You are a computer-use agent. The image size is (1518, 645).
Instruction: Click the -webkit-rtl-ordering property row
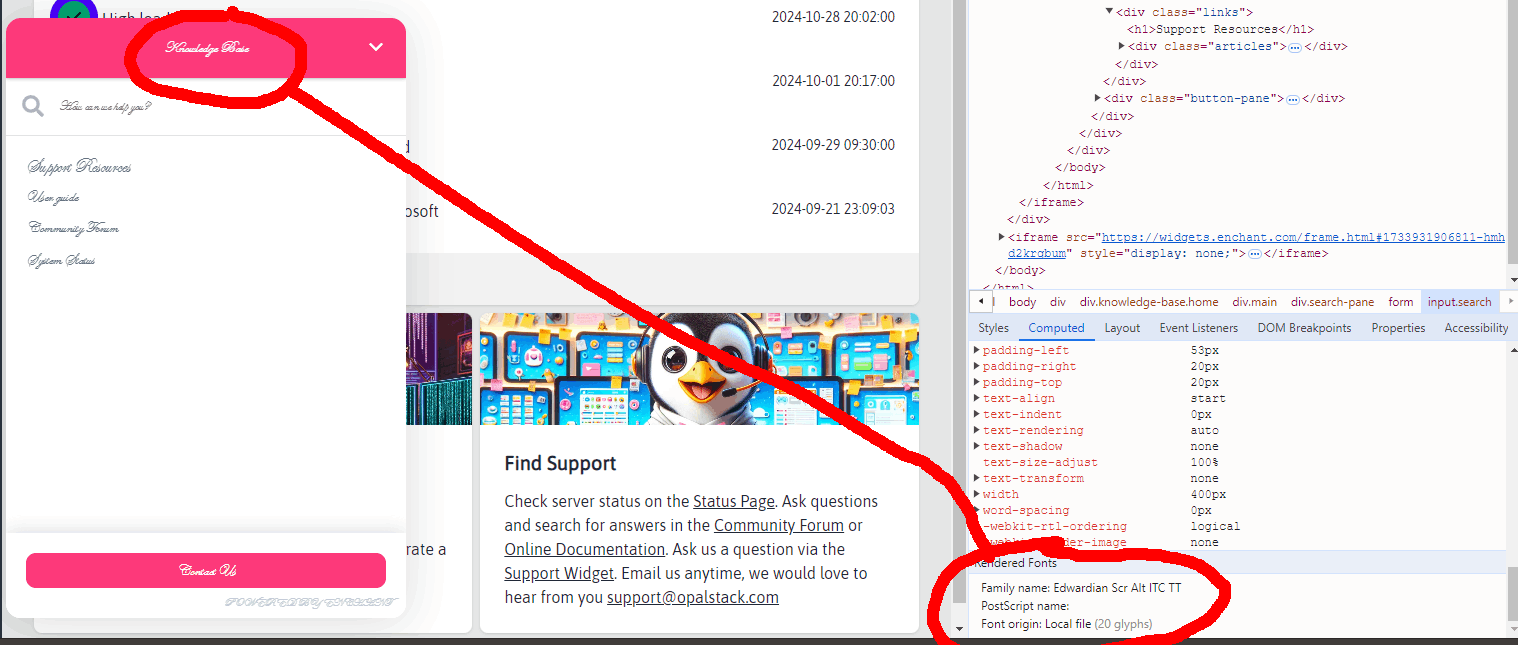(x=1238, y=526)
